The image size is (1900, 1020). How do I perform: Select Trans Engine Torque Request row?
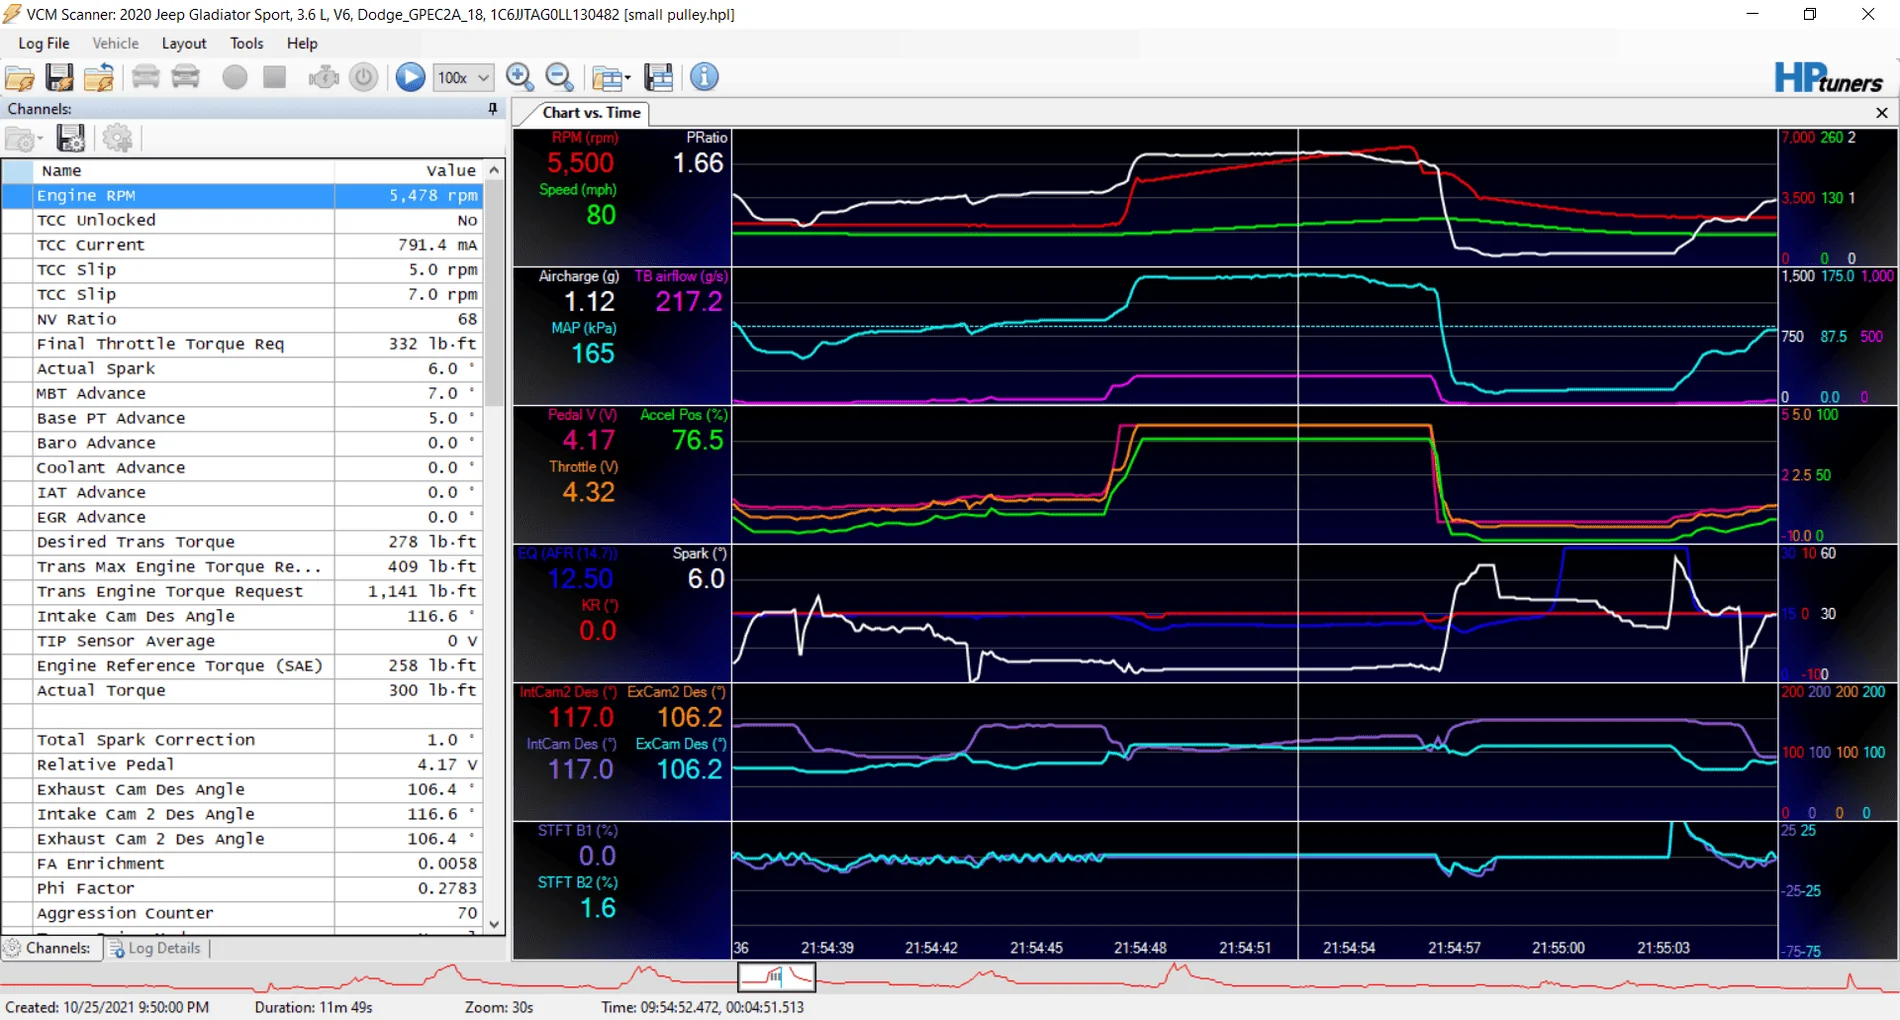pos(243,592)
